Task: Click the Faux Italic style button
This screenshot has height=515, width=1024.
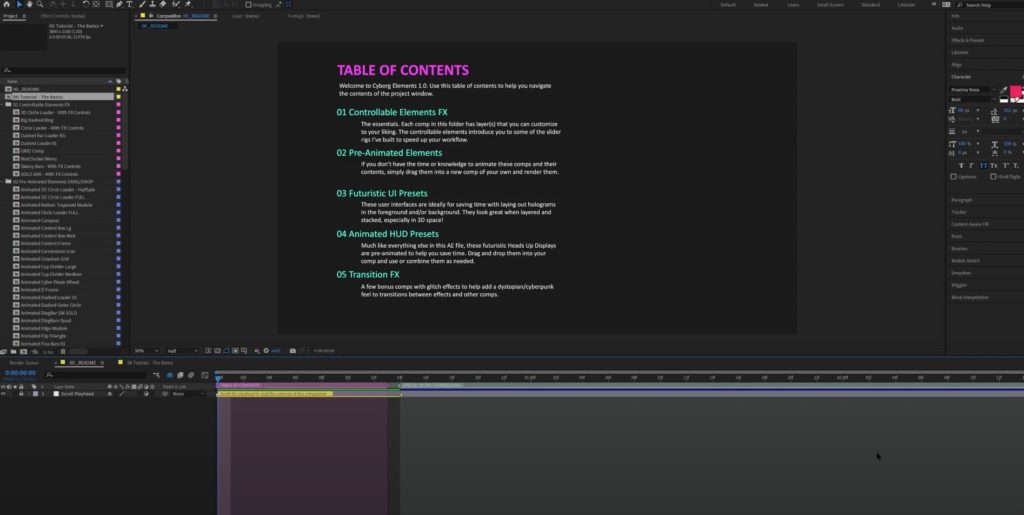Action: pyautogui.click(x=971, y=165)
